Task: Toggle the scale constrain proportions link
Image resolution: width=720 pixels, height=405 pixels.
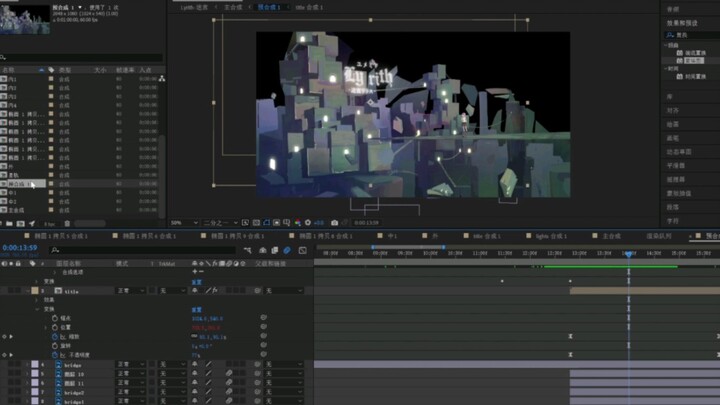Action: pyautogui.click(x=194, y=337)
